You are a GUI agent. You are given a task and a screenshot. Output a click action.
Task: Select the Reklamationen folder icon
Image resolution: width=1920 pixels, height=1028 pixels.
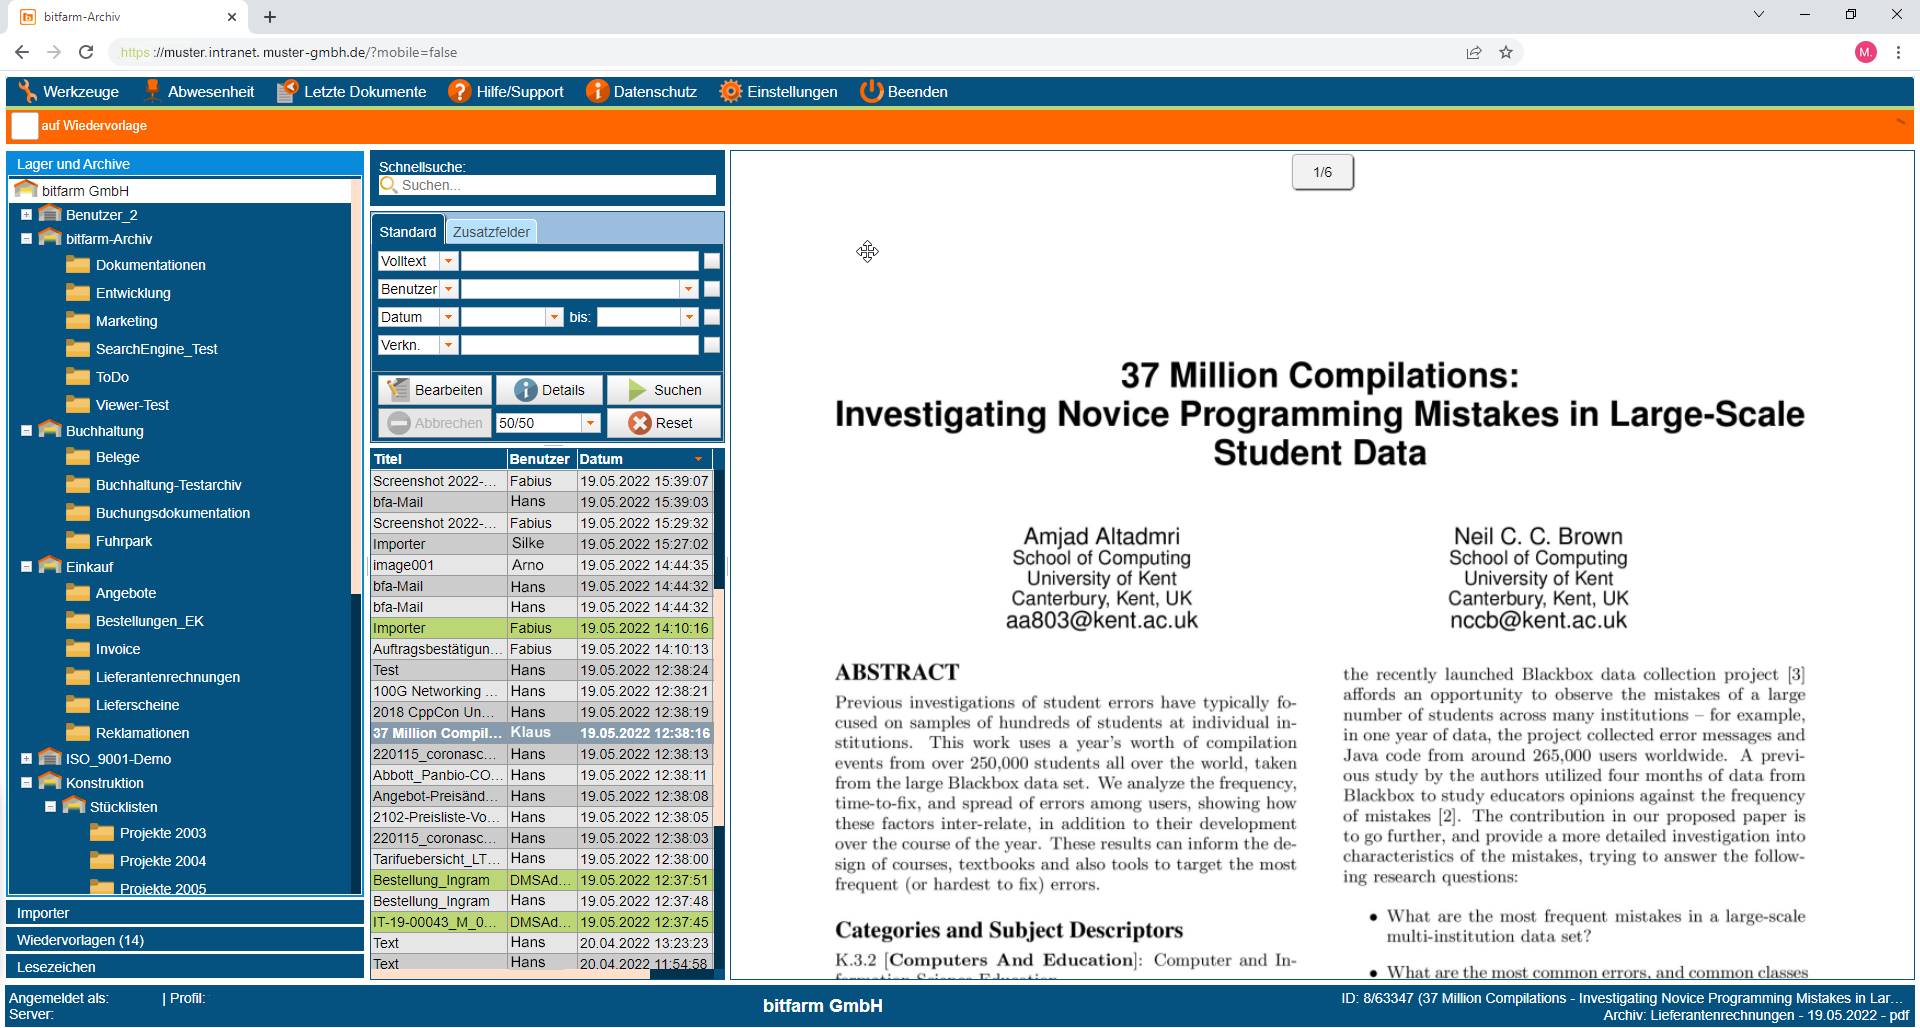(78, 733)
